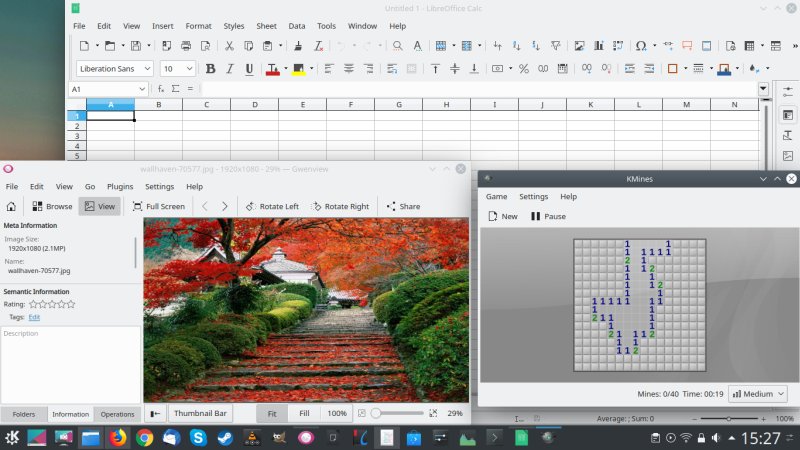Click the Bold formatting icon in Calc
The width and height of the screenshot is (800, 450).
tap(210, 68)
